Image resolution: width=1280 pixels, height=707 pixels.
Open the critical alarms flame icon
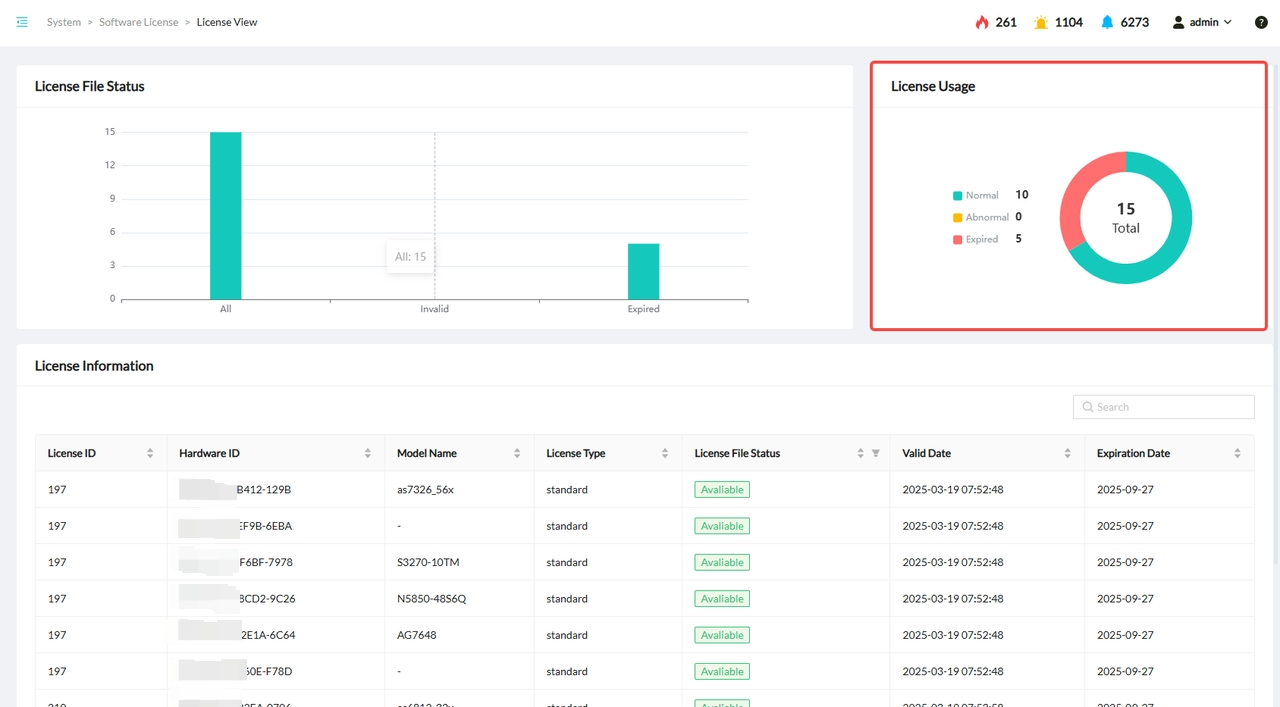(982, 22)
